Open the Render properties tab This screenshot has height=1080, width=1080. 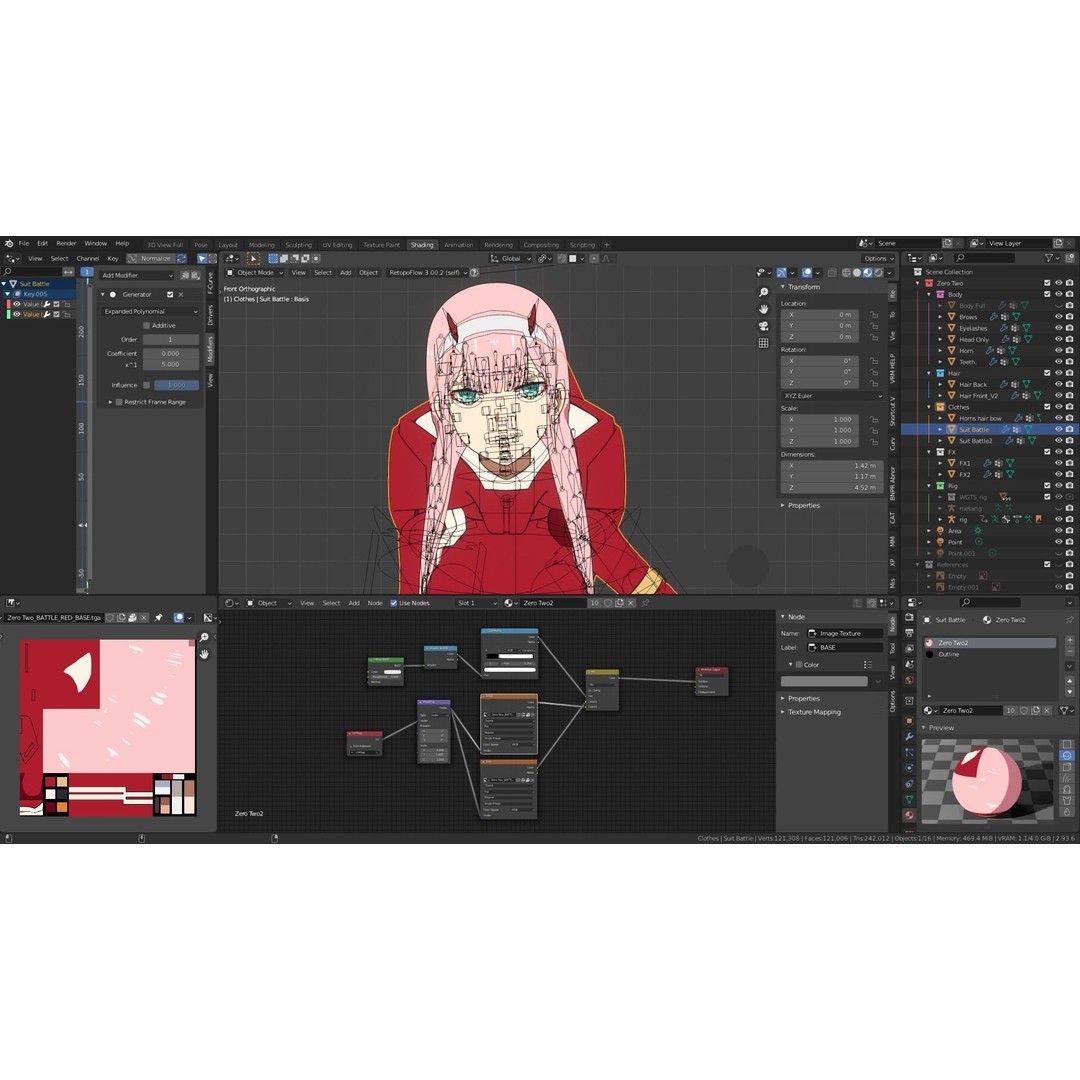pos(909,618)
